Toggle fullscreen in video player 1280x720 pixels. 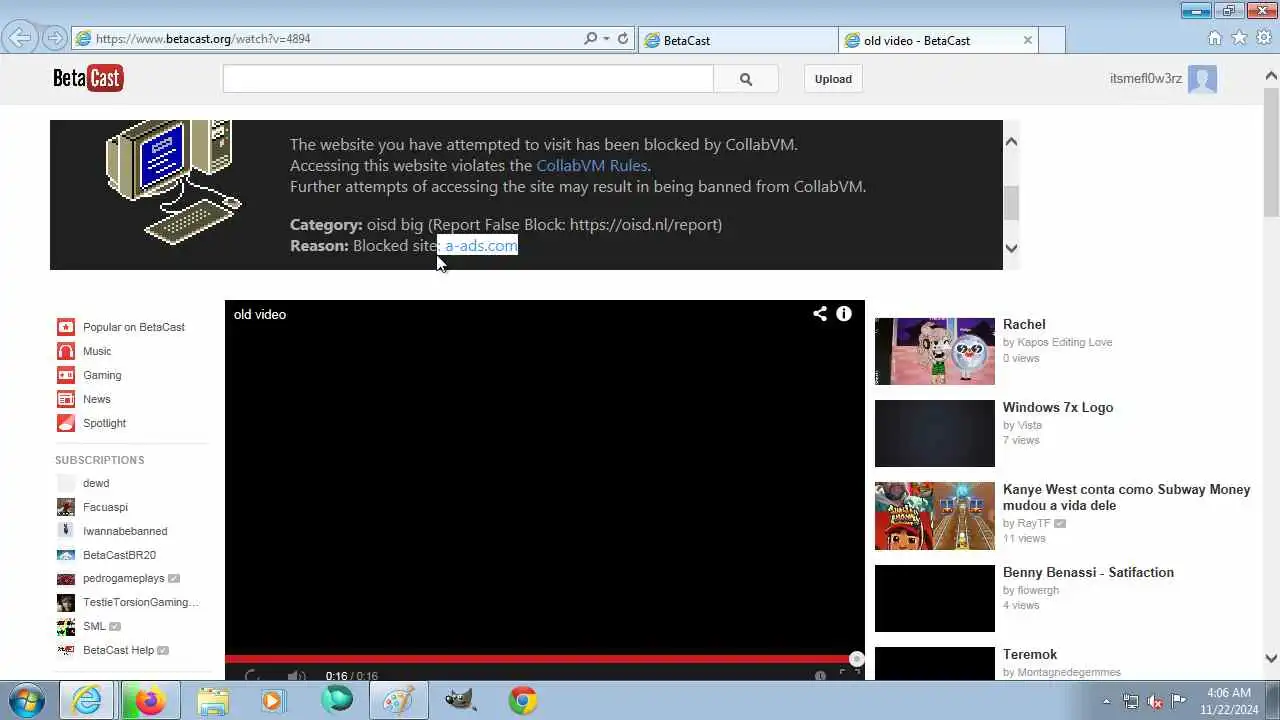pos(850,674)
